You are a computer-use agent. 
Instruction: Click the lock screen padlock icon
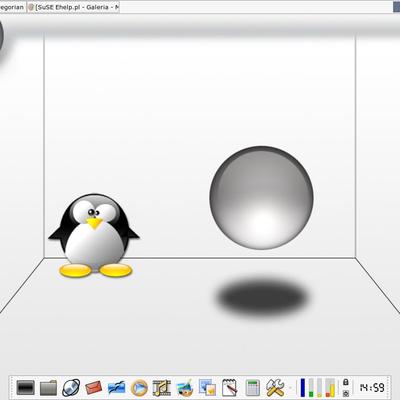tap(346, 382)
